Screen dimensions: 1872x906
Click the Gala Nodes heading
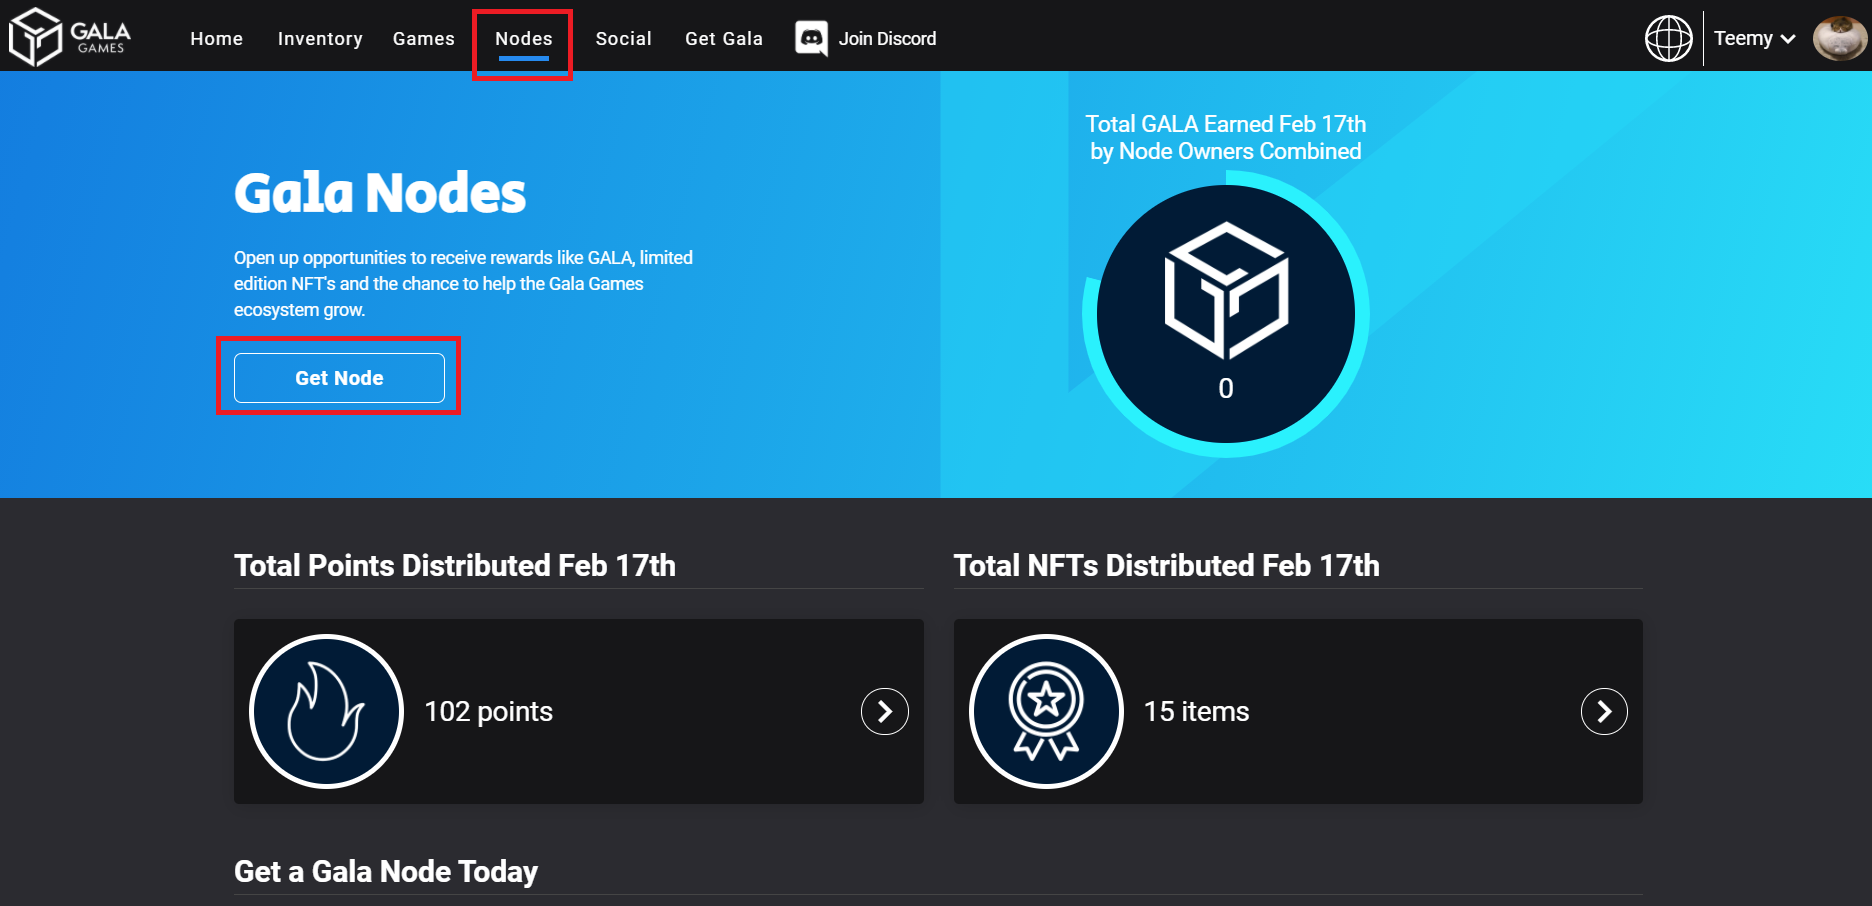click(380, 192)
